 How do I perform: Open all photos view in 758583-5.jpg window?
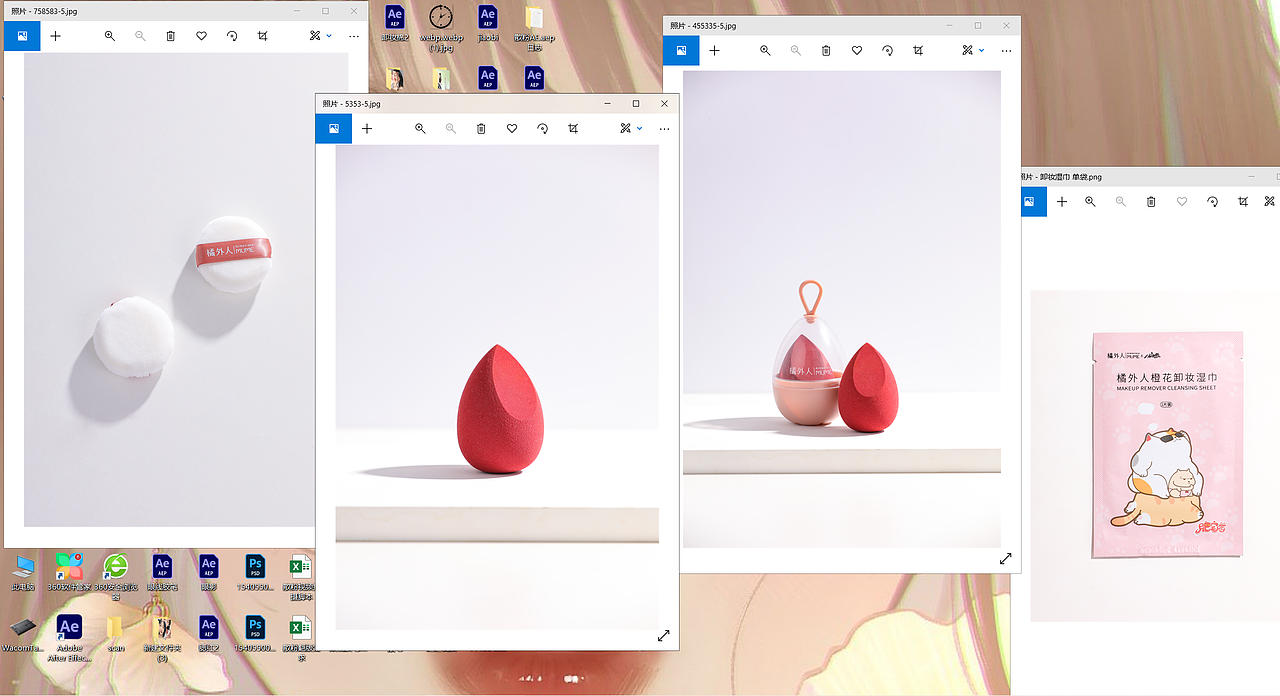coord(22,36)
